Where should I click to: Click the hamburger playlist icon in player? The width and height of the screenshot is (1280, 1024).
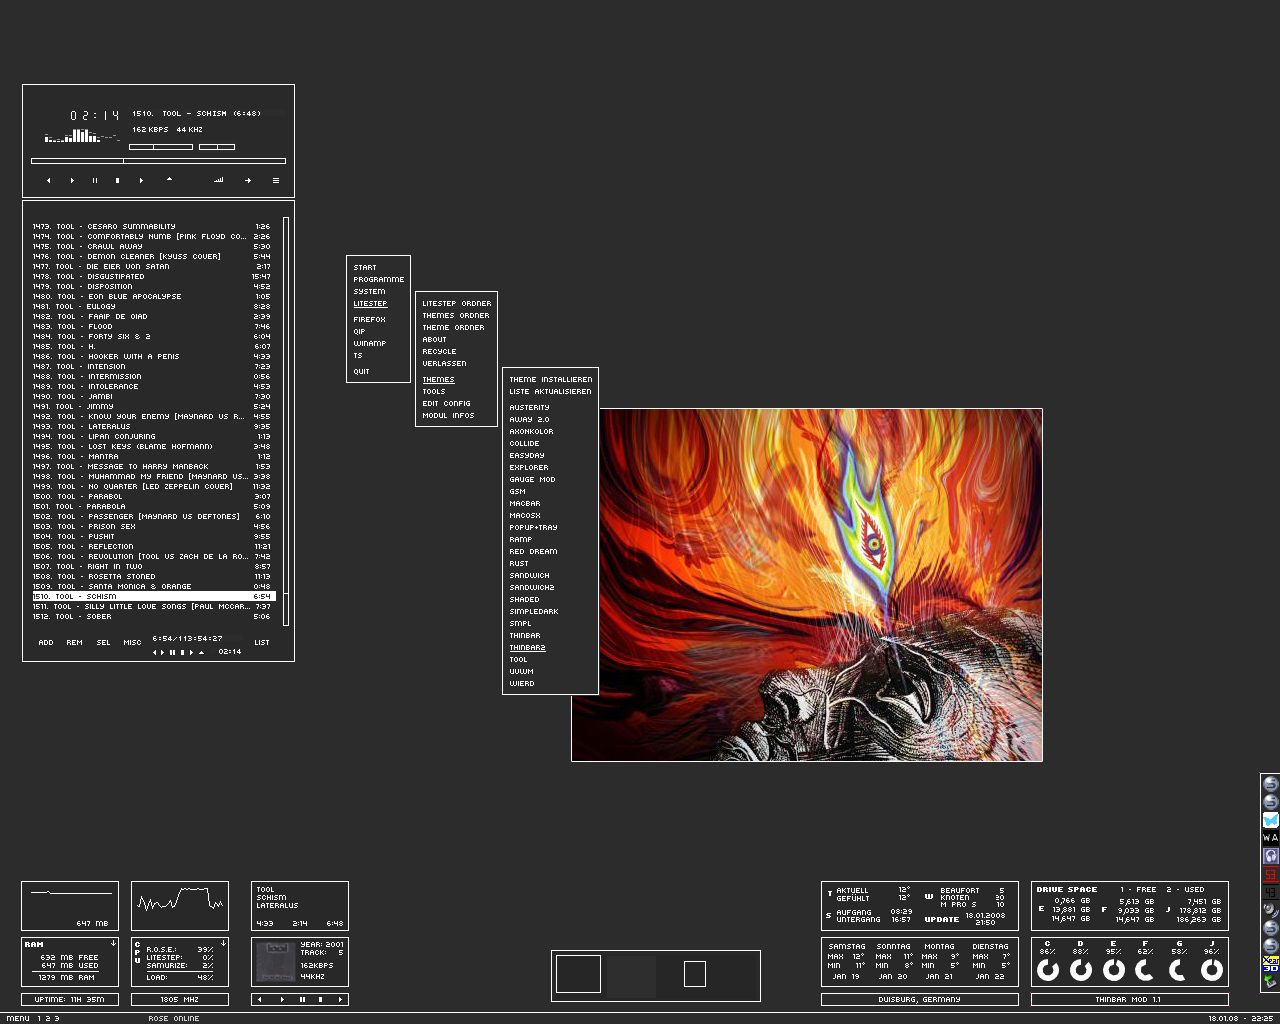click(x=276, y=181)
